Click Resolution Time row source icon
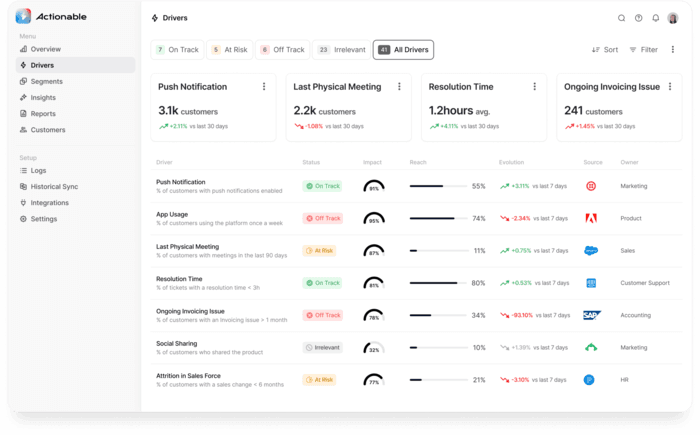The image size is (700, 435). tap(591, 283)
